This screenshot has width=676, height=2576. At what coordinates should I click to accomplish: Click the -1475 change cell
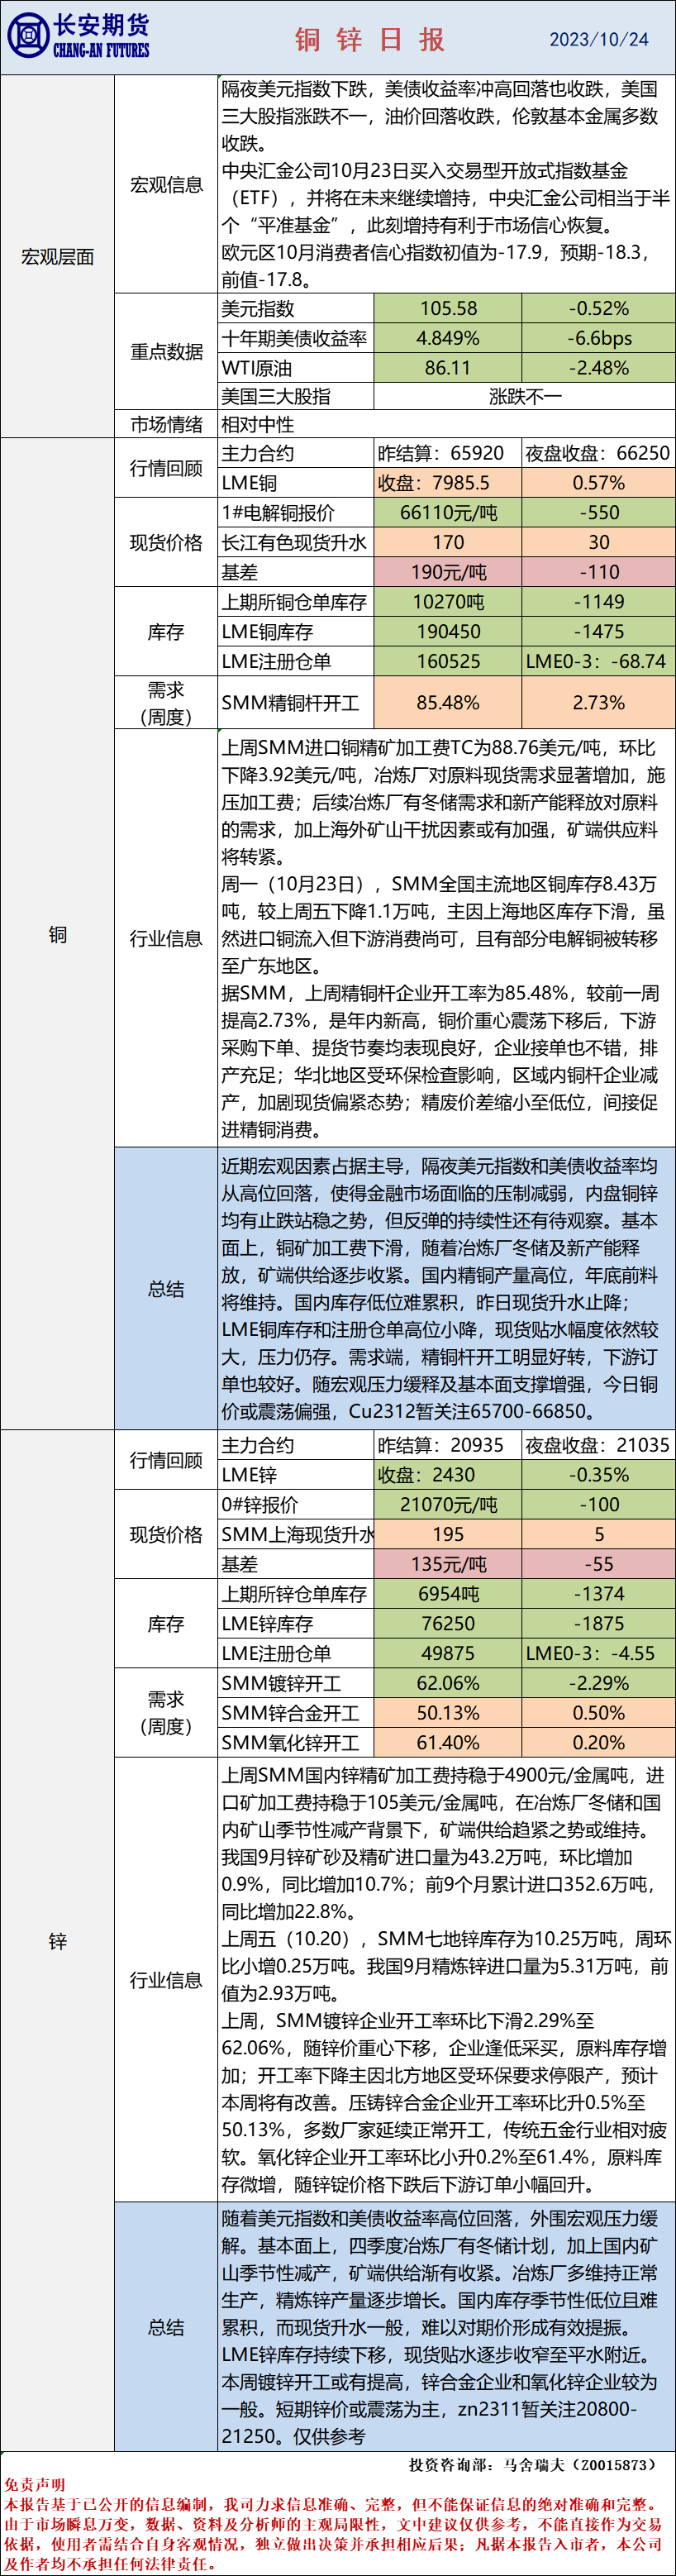coord(598,632)
